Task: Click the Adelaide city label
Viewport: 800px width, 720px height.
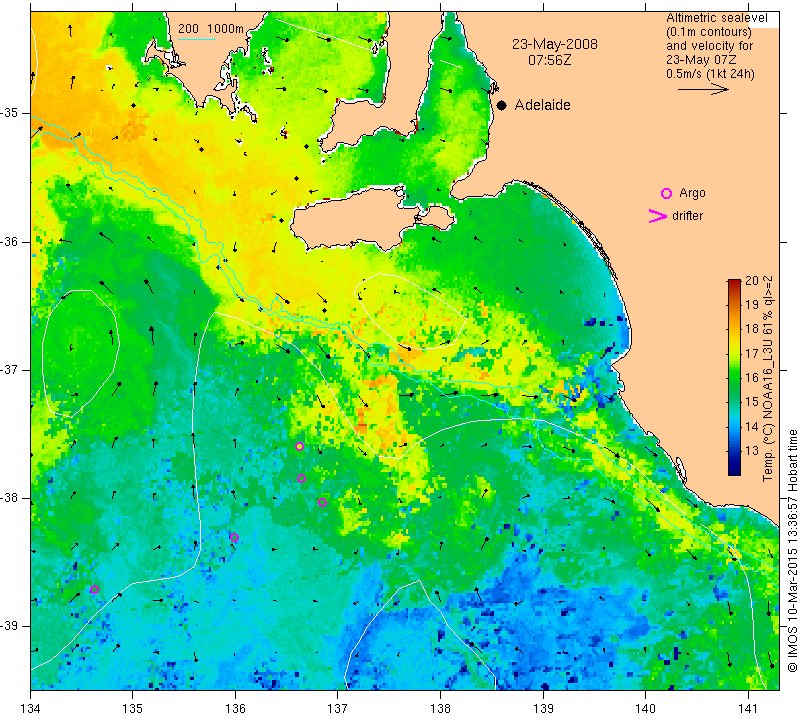Action: tap(542, 105)
